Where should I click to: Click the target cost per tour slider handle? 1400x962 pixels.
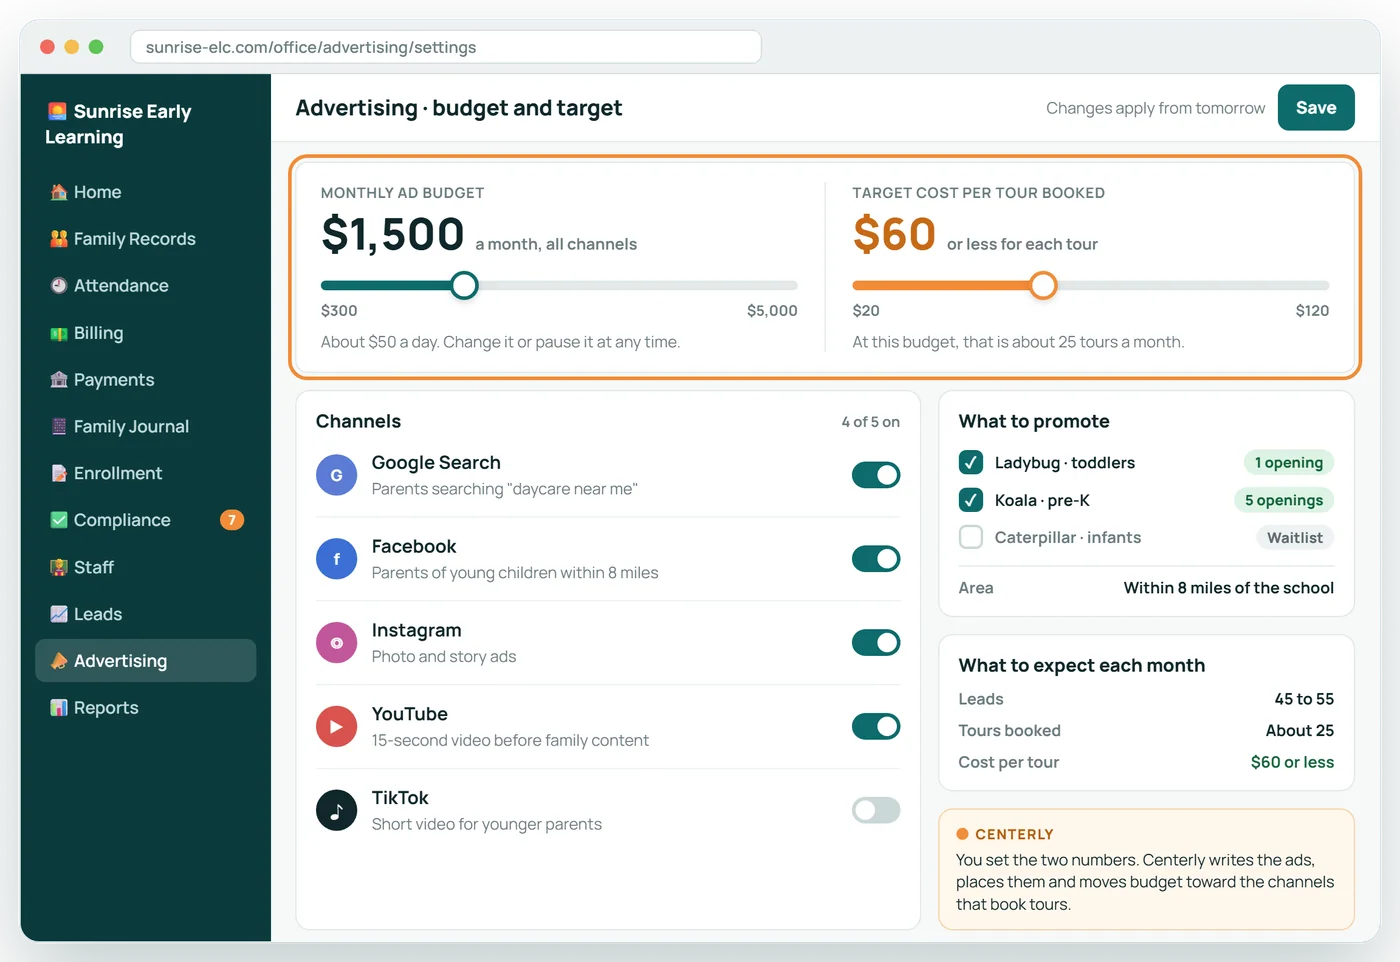coord(1043,286)
